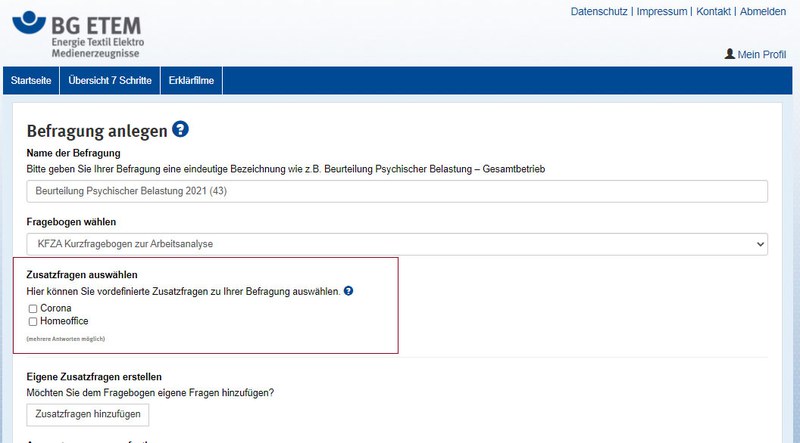Click the person icon beside Mein Profil
Viewport: 800px width, 443px height.
tap(729, 53)
